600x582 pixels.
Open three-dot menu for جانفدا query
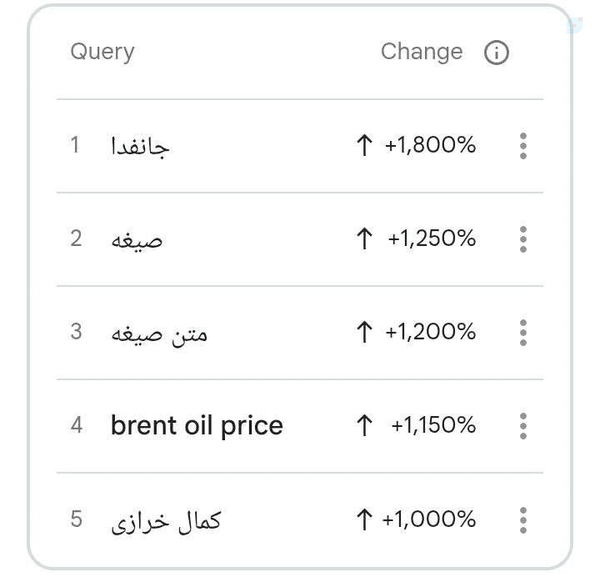523,146
